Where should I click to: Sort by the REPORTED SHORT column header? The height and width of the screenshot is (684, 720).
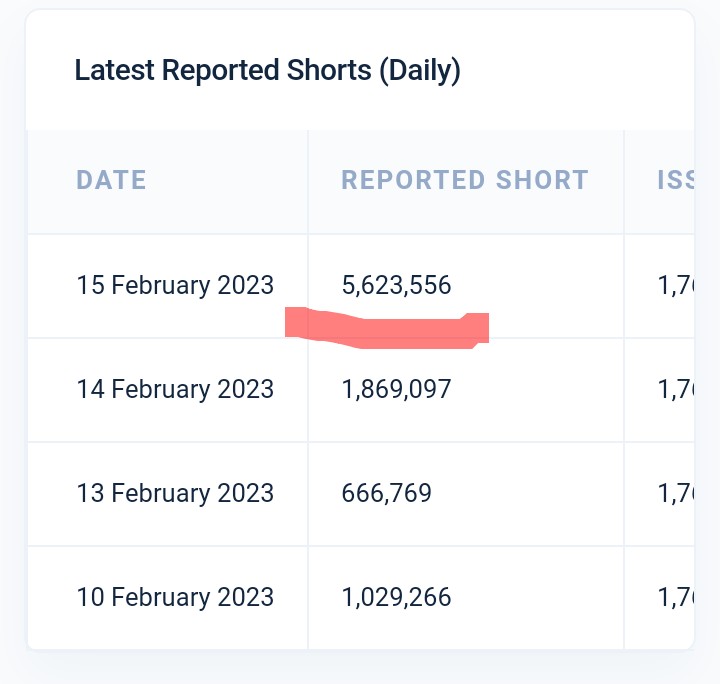point(465,180)
